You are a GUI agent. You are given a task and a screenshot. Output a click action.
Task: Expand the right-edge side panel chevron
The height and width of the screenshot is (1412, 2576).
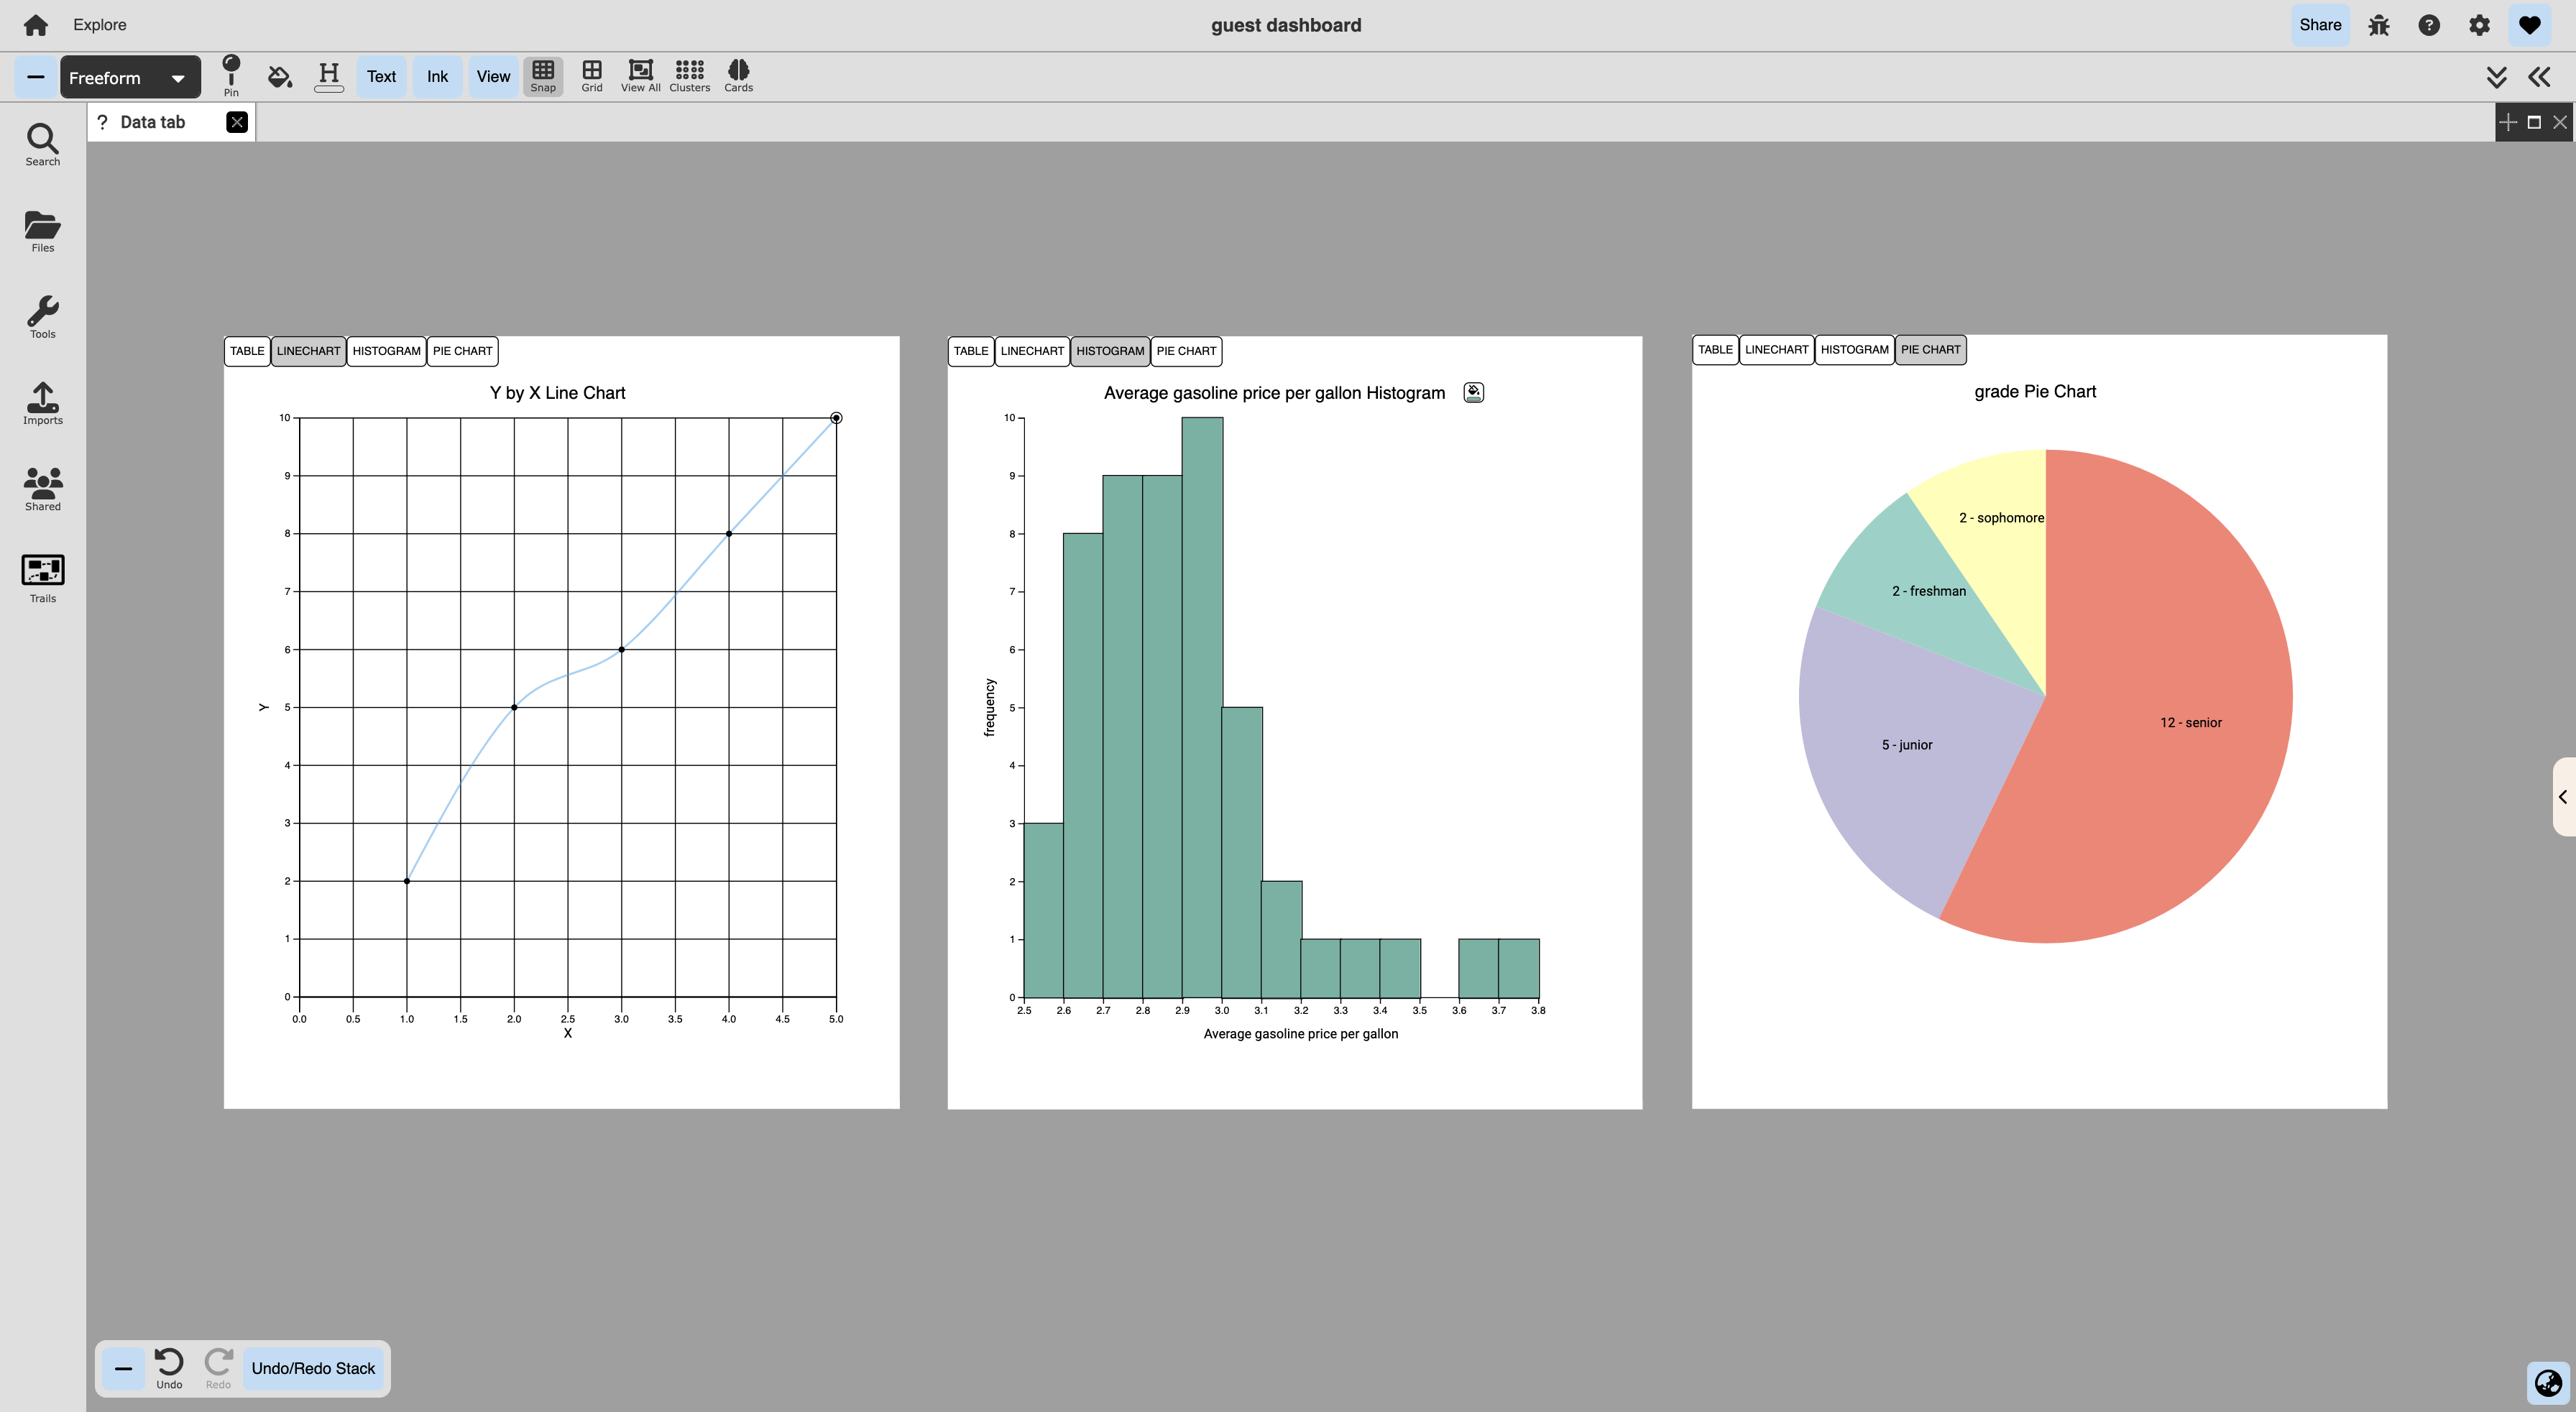click(x=2563, y=797)
